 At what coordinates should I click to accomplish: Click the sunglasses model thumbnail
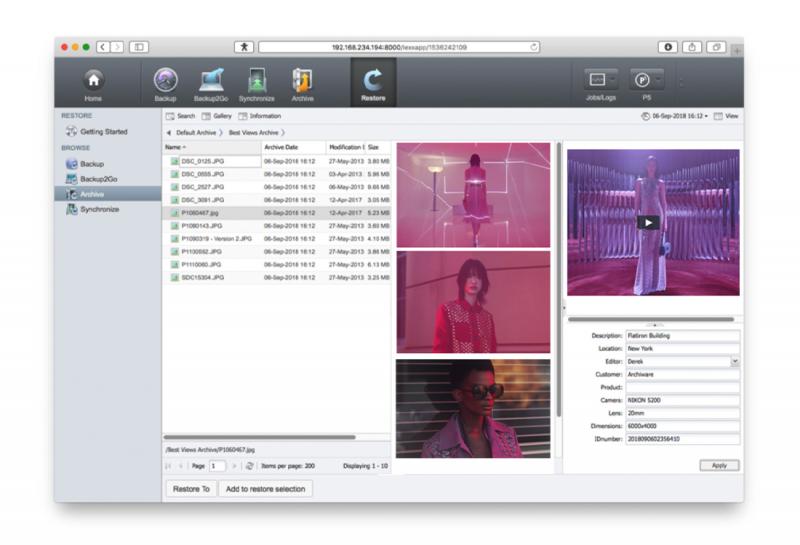(x=473, y=408)
